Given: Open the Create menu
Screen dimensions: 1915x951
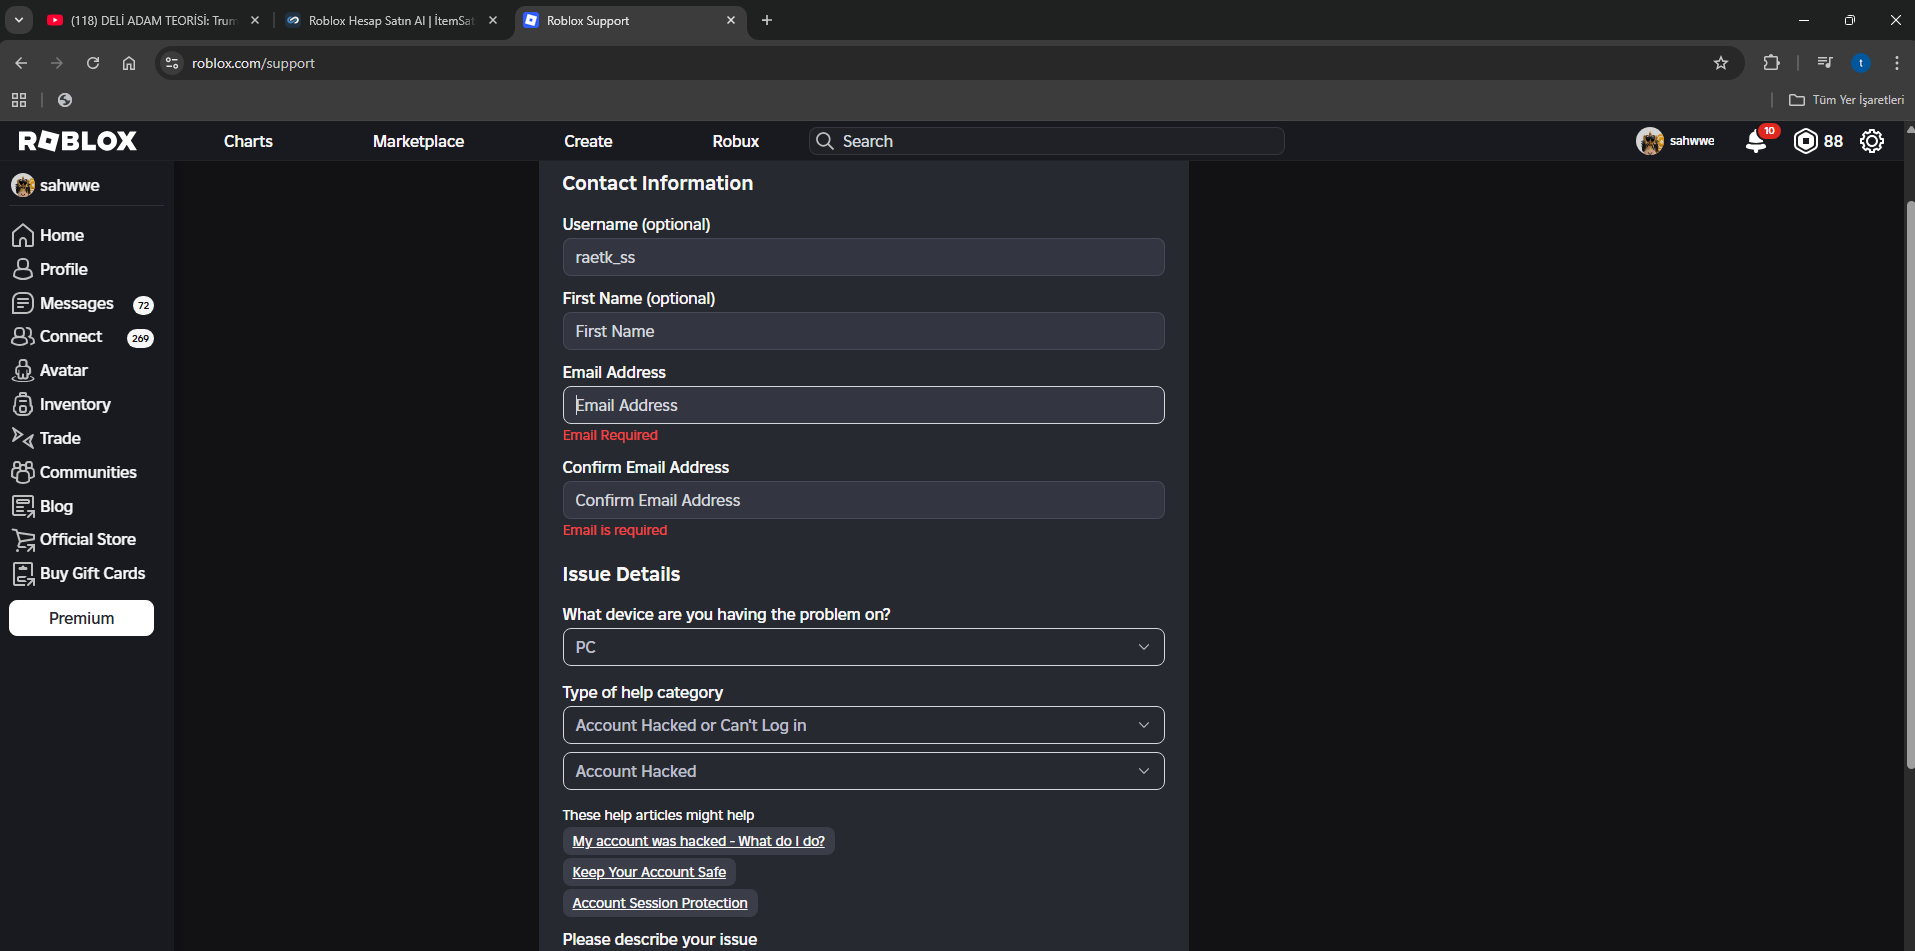Looking at the screenshot, I should point(588,141).
